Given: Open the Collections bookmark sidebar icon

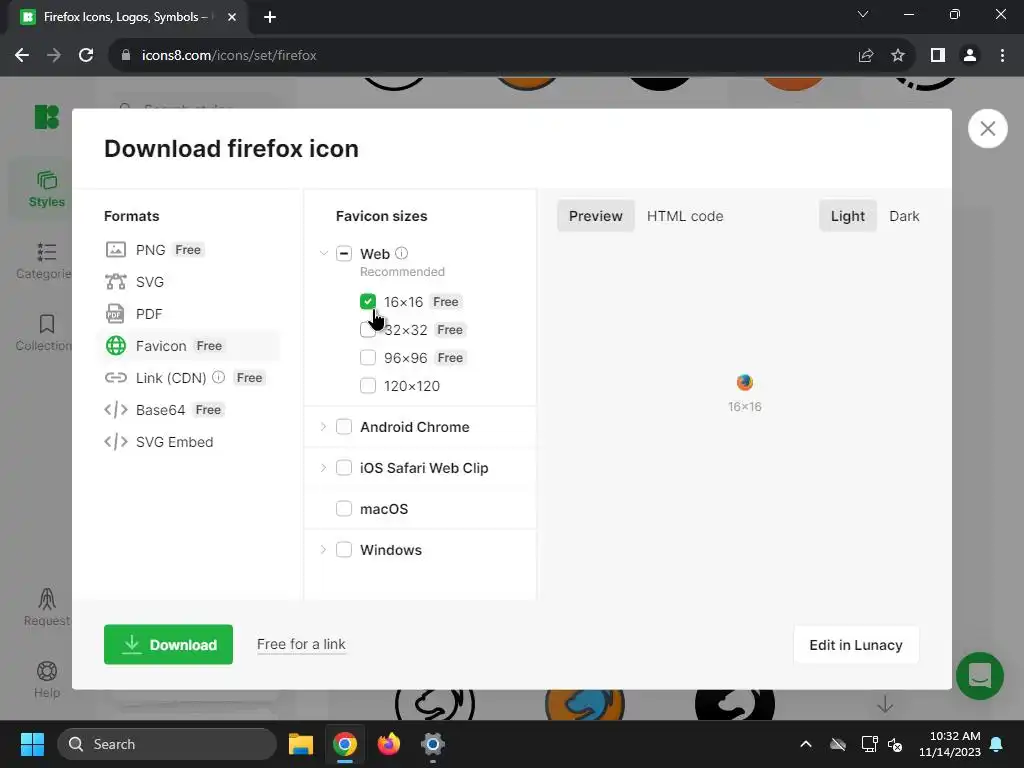Looking at the screenshot, I should tap(46, 324).
